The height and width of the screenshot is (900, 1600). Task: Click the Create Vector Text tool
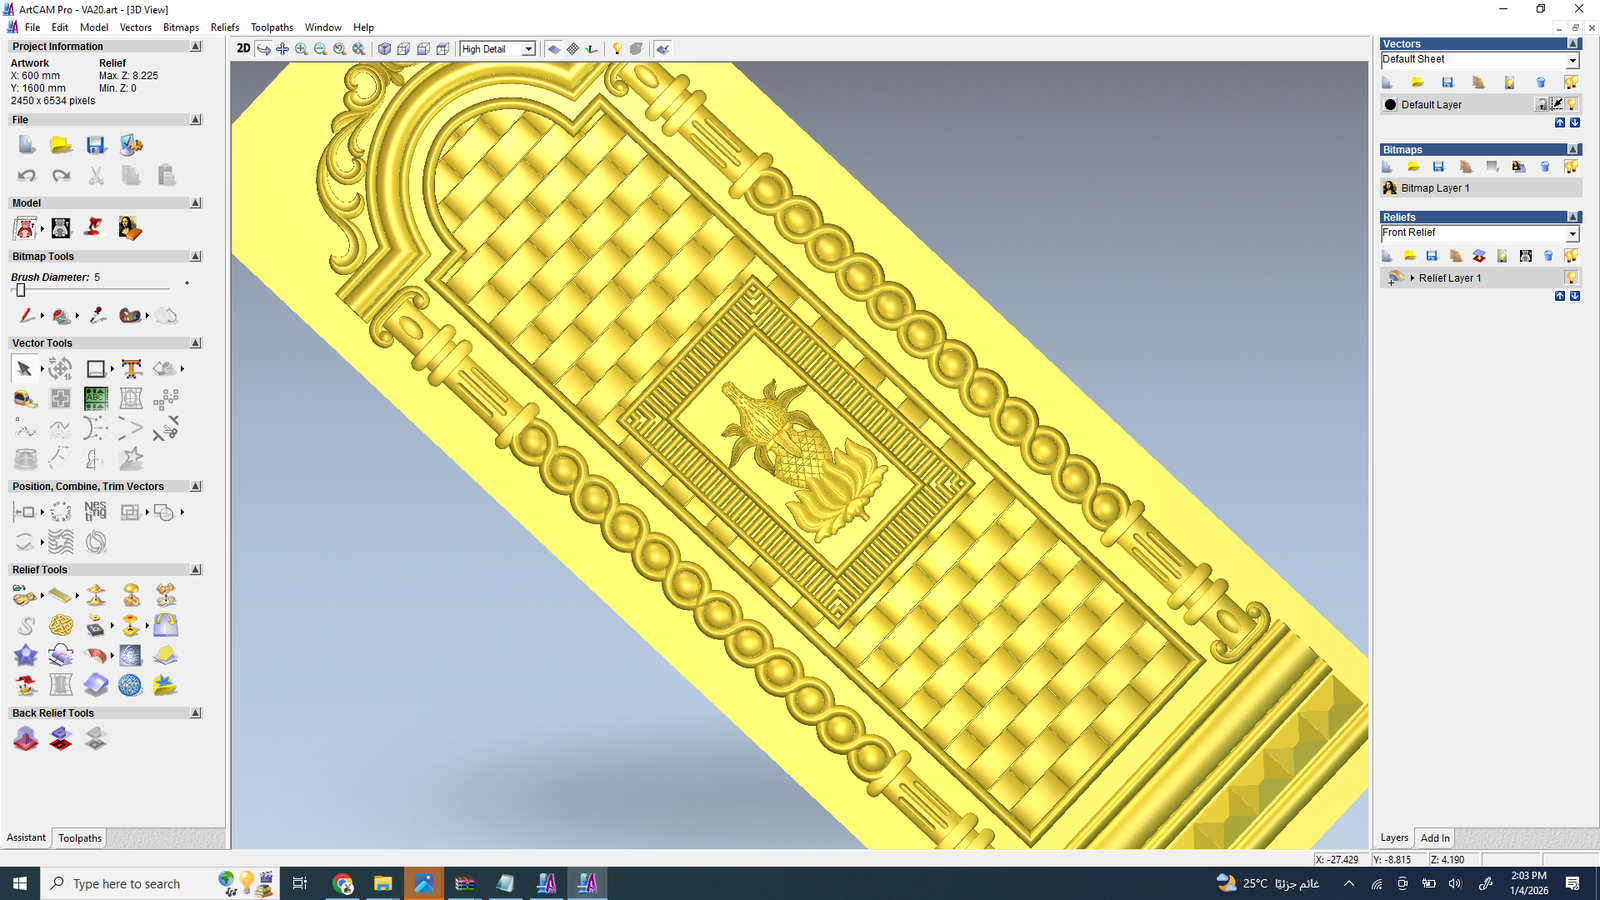131,369
